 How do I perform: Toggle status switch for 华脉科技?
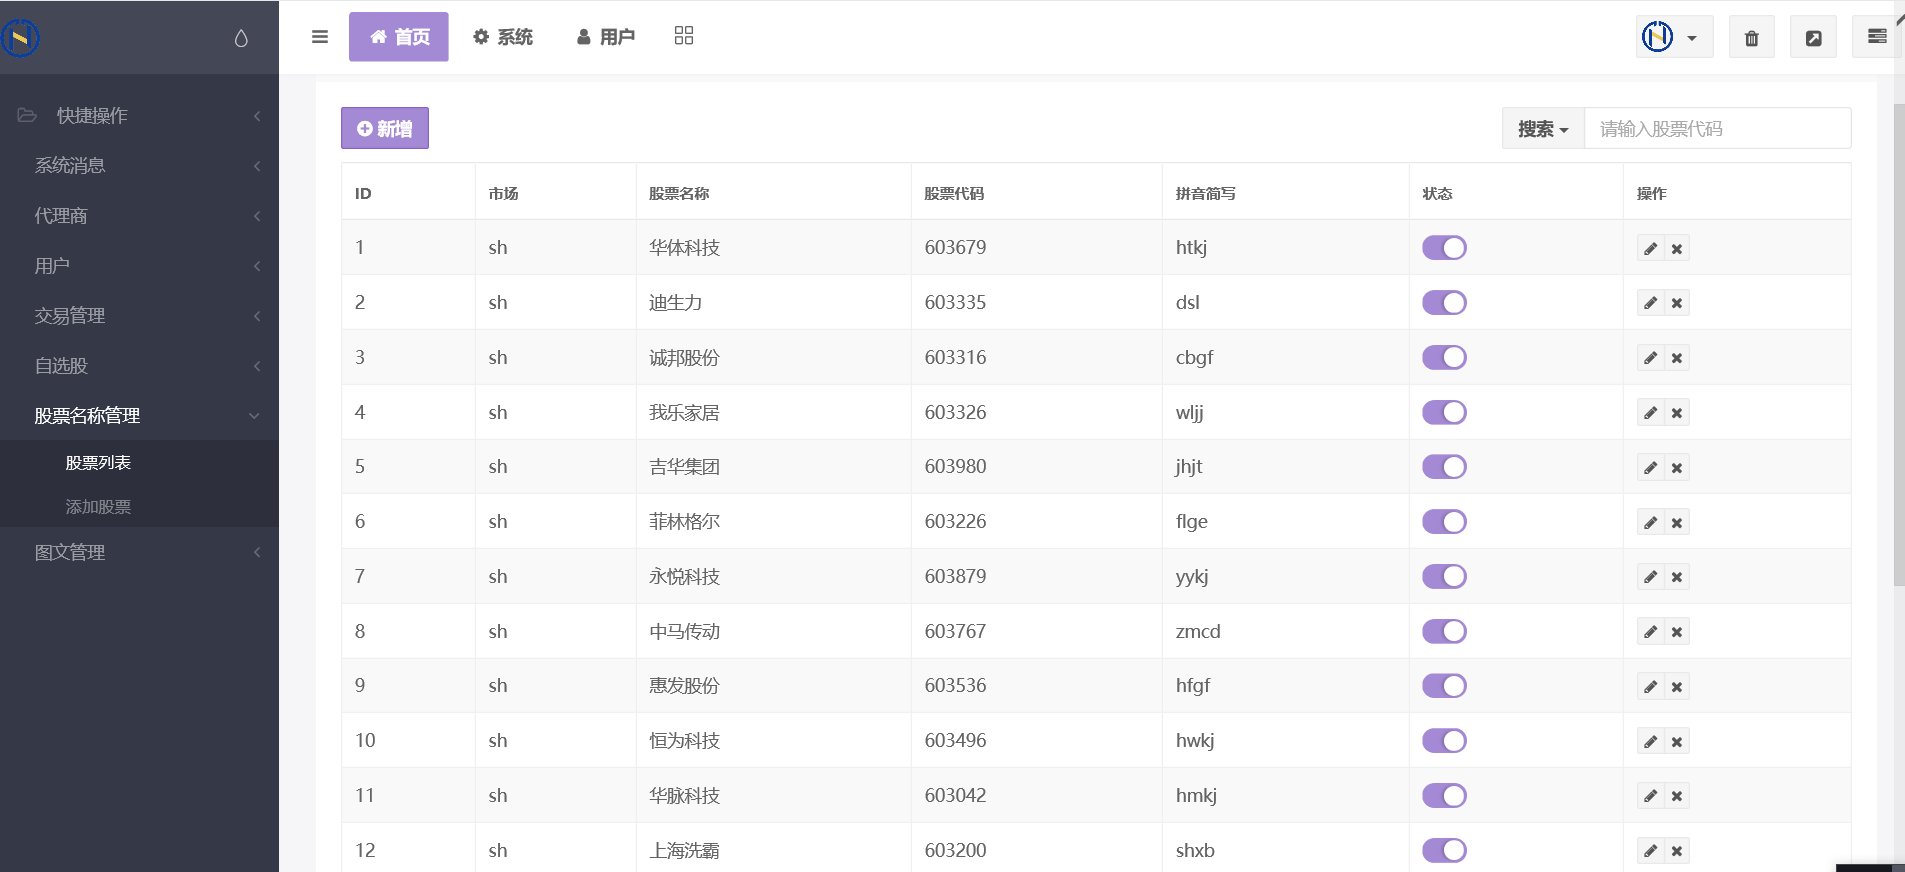[1444, 796]
